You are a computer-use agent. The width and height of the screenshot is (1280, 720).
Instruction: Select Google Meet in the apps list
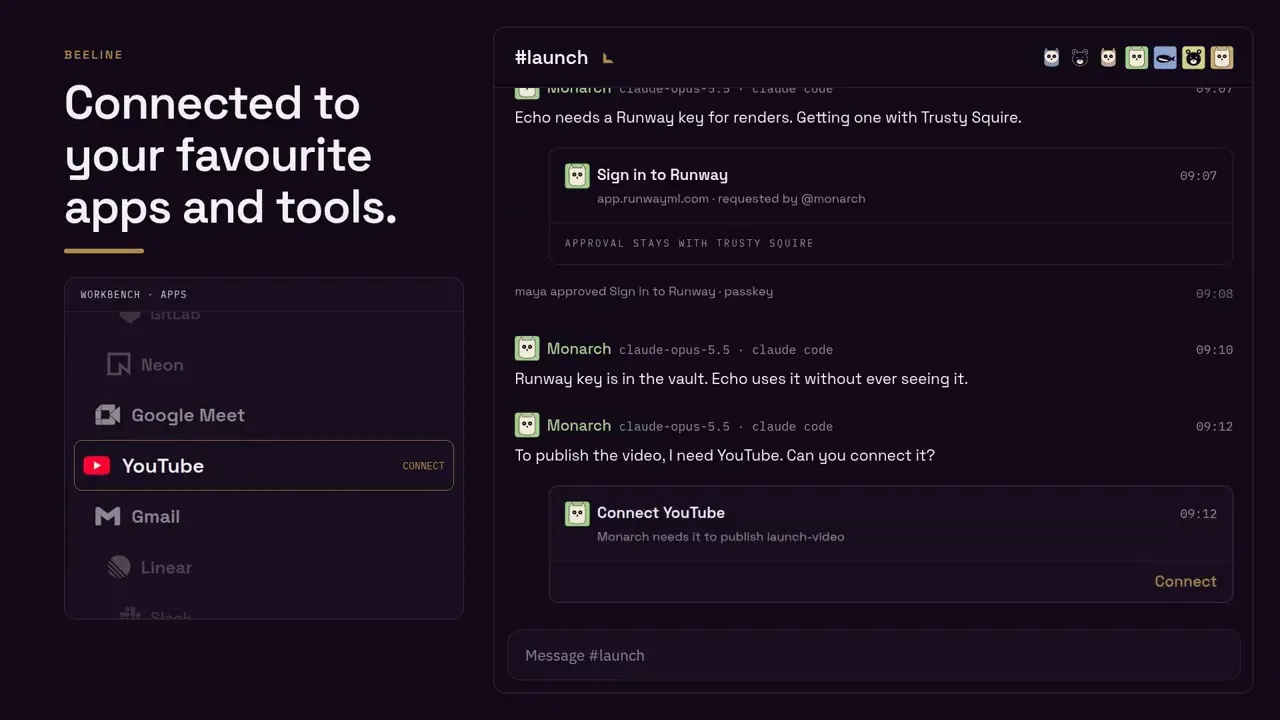(264, 415)
